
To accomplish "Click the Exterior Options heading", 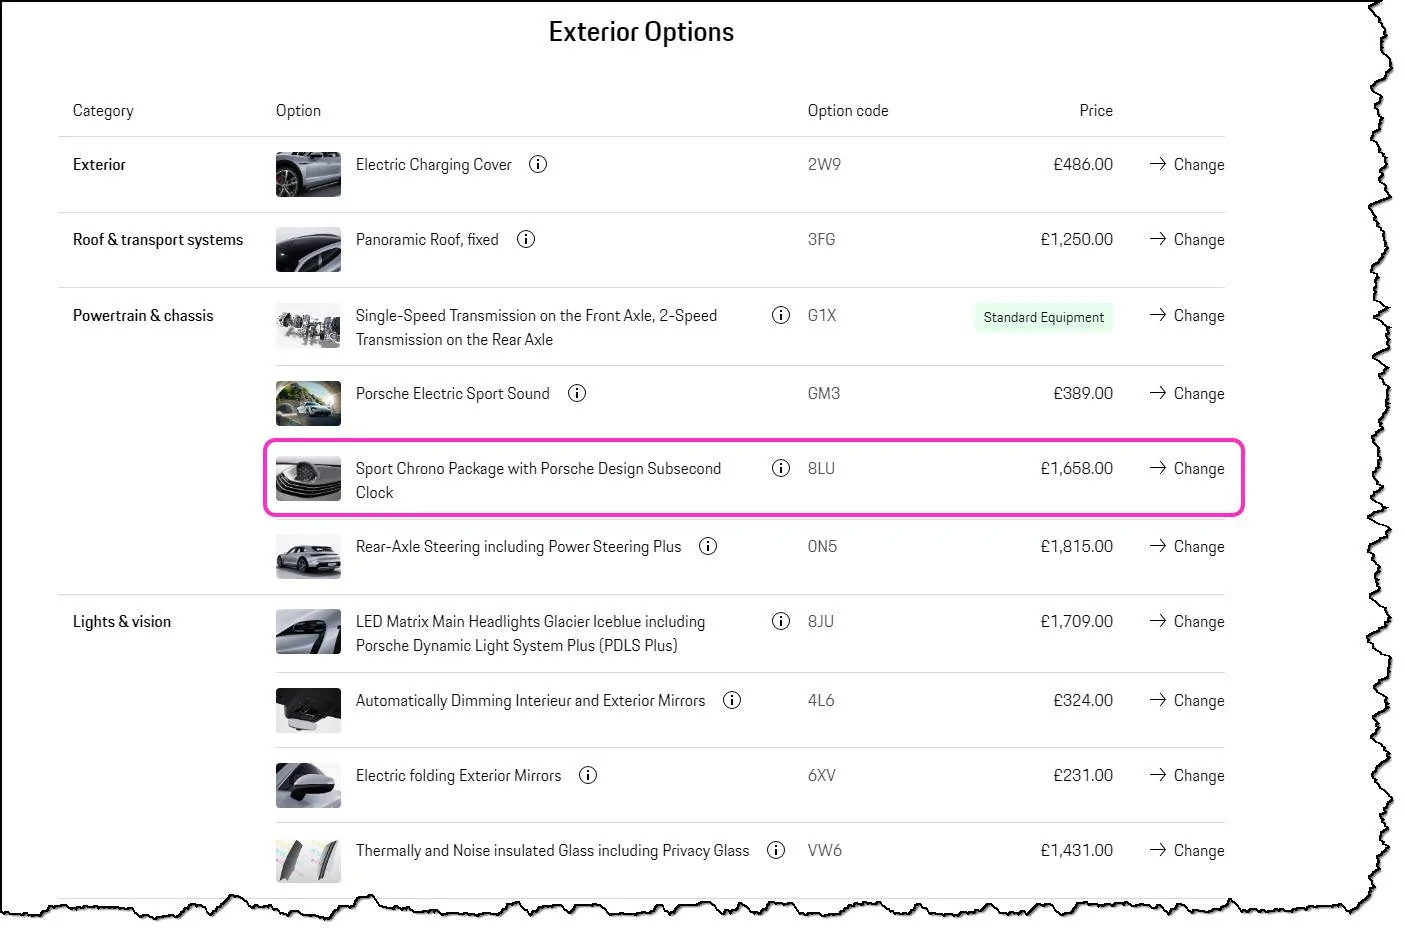I will click(x=641, y=32).
